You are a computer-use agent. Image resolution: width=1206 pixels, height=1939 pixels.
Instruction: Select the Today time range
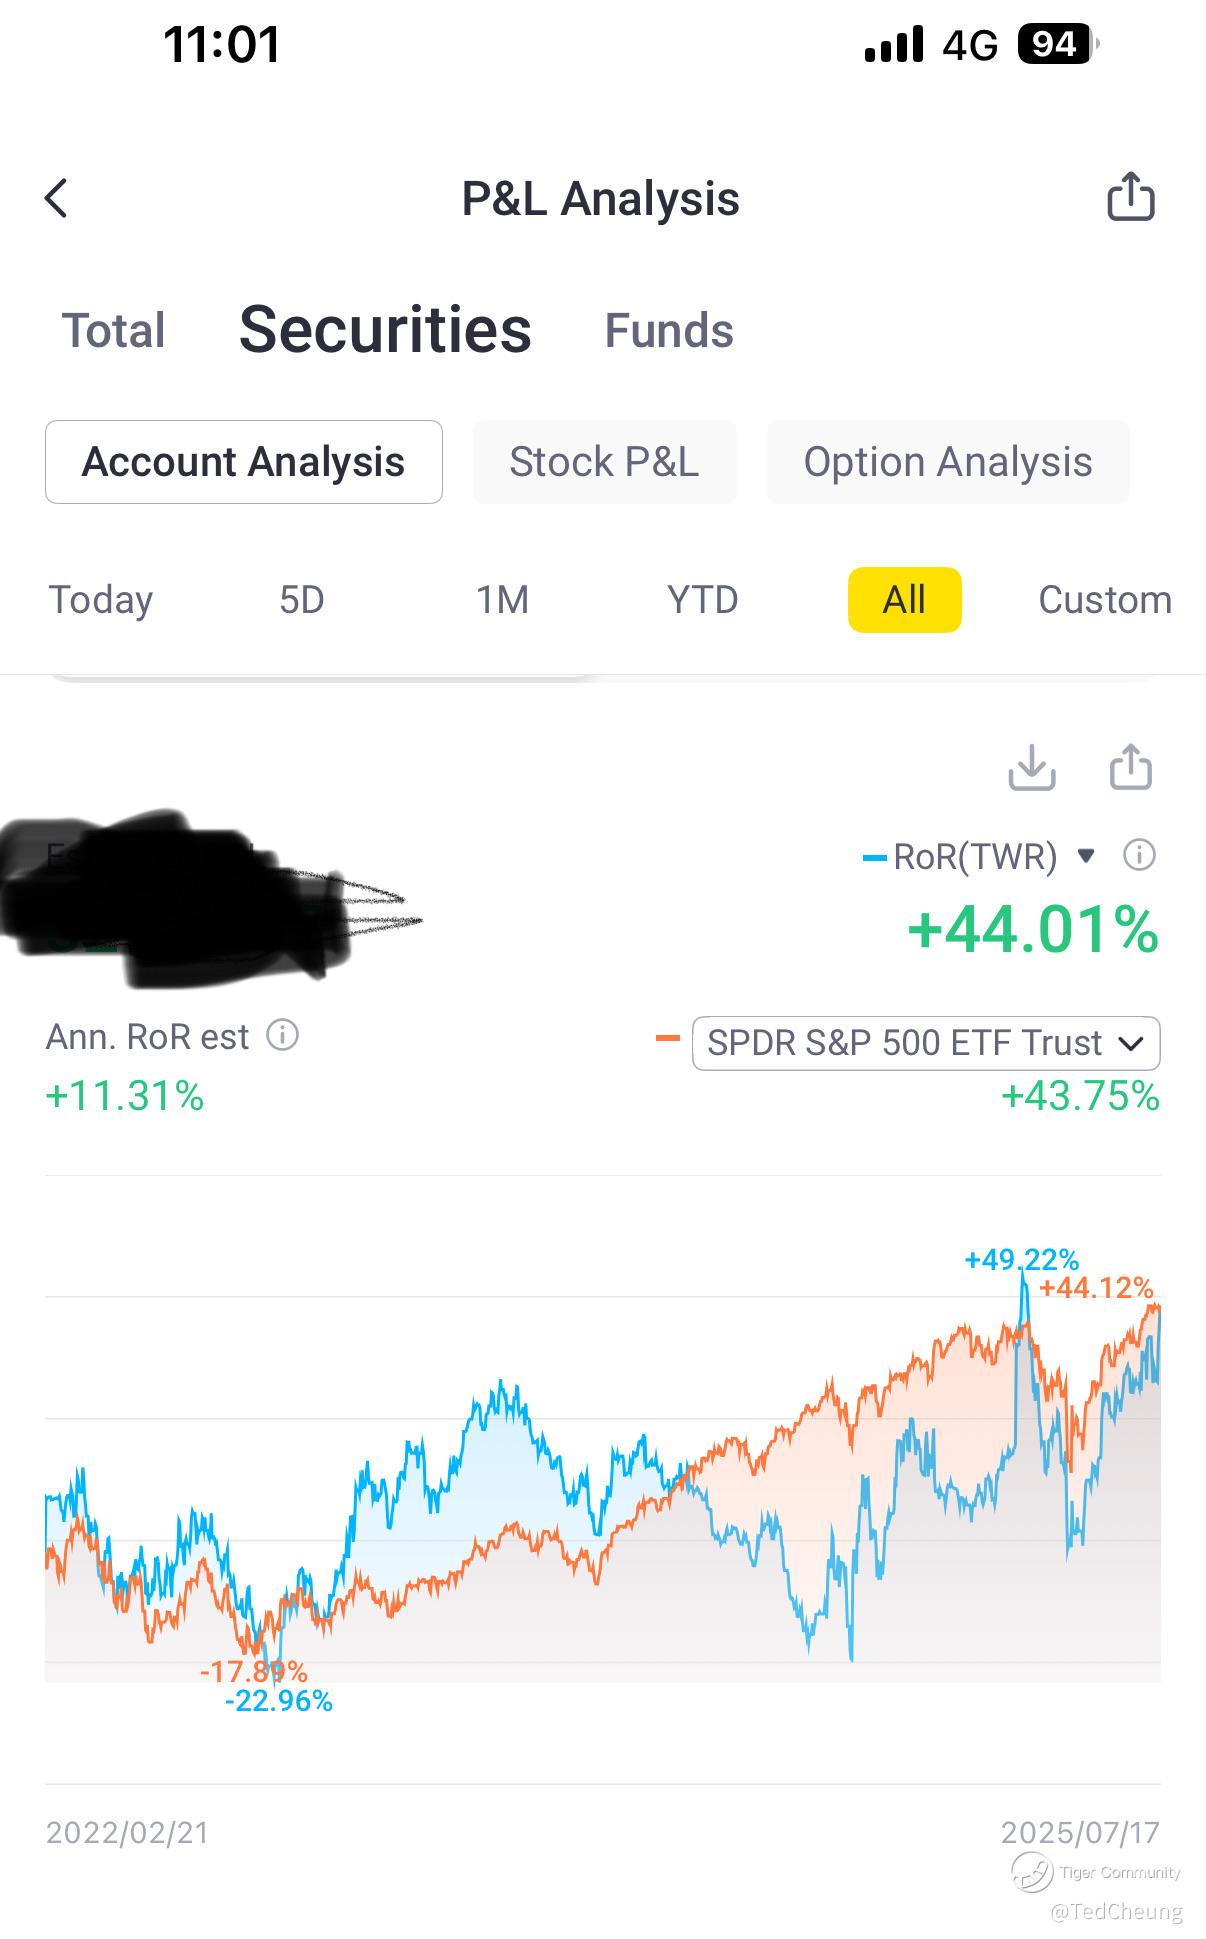click(101, 600)
